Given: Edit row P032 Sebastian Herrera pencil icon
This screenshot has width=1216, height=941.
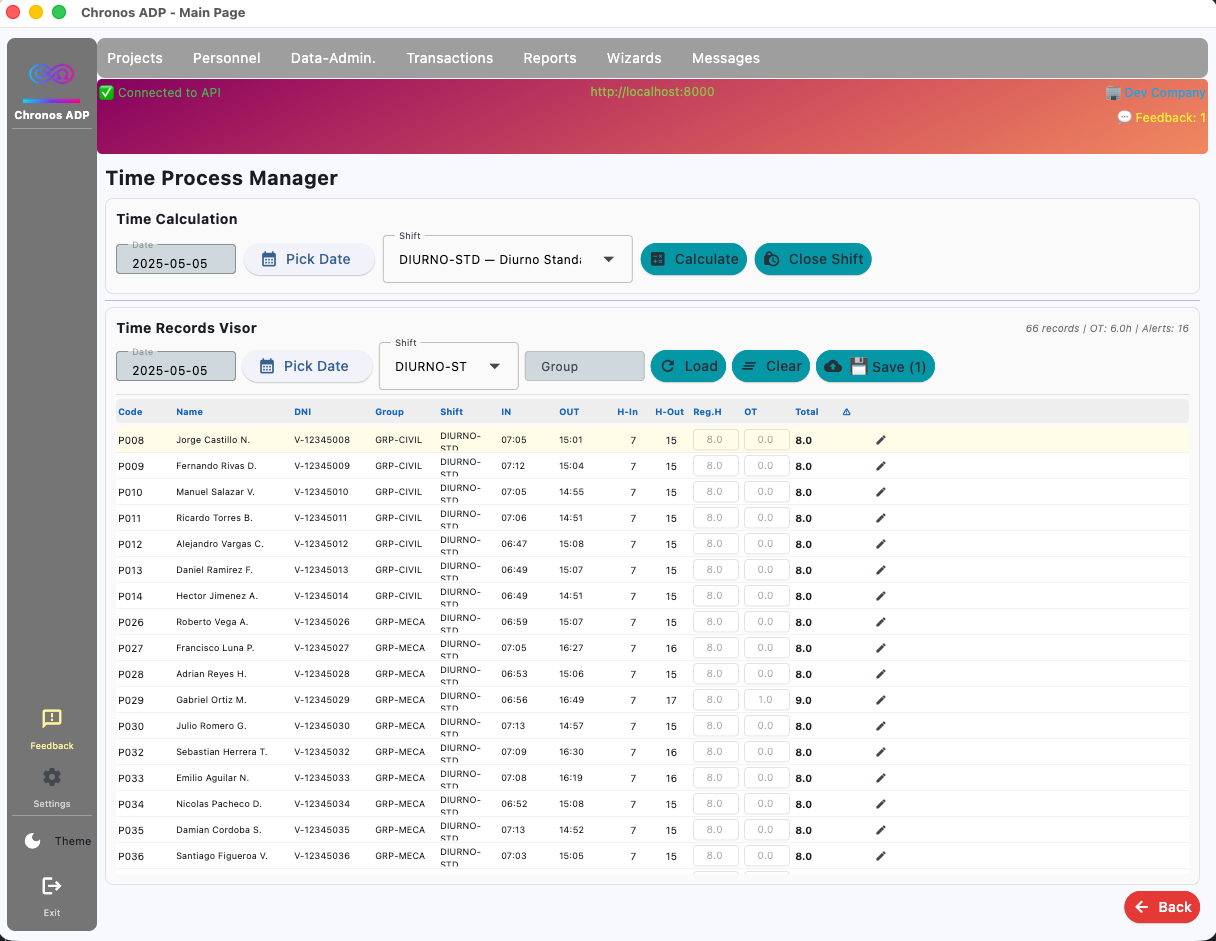Looking at the screenshot, I should tap(881, 752).
